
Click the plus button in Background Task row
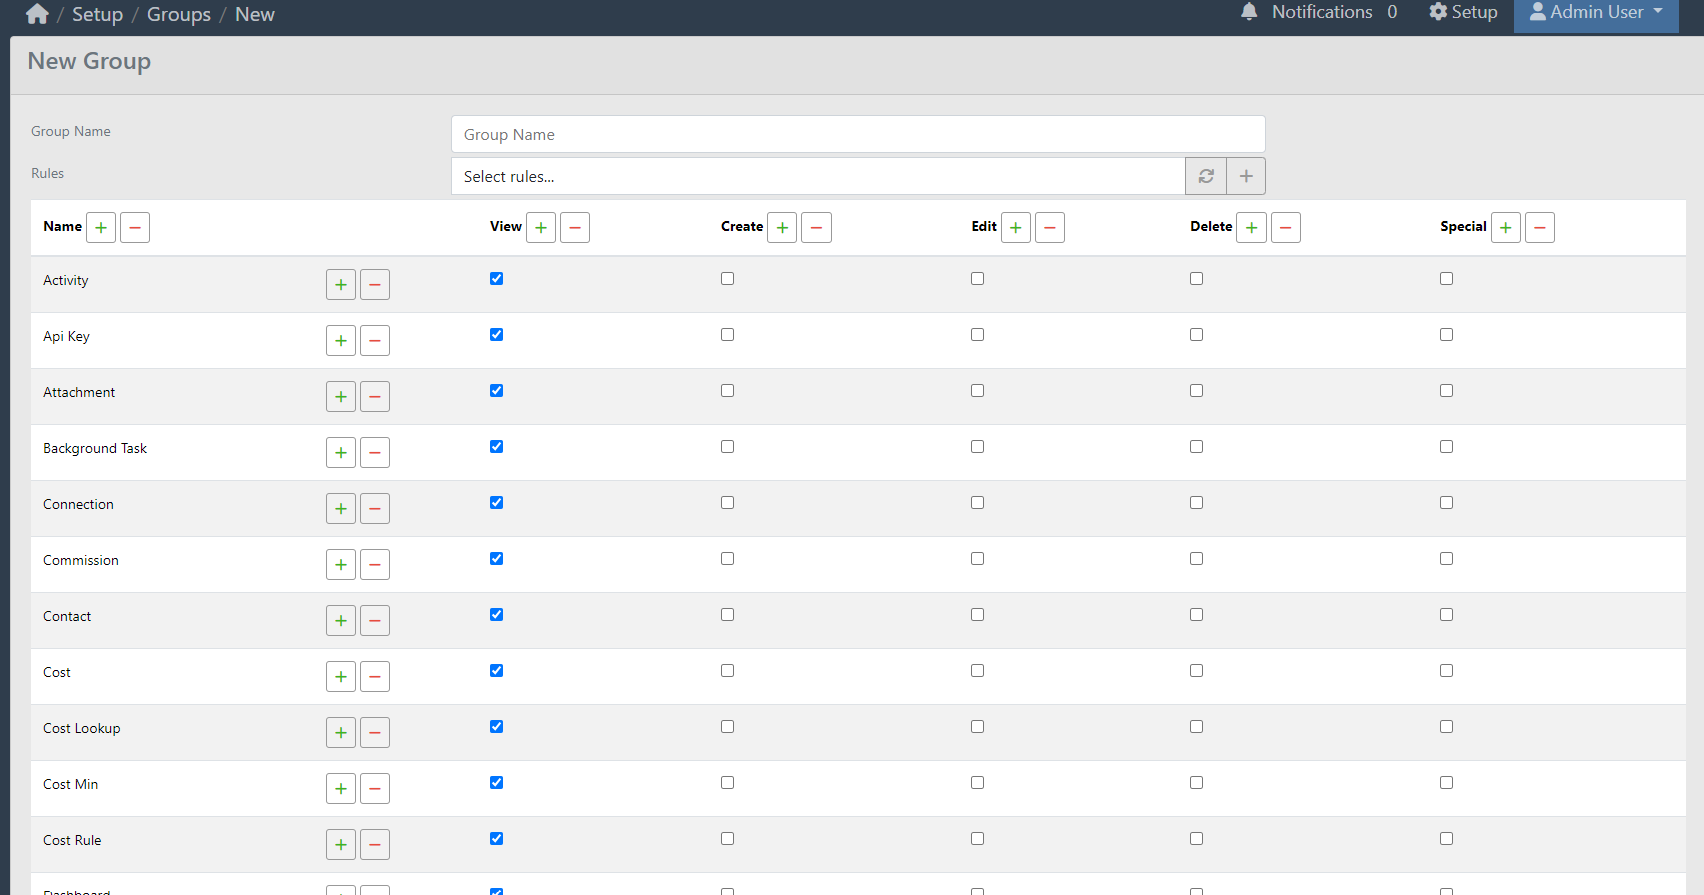tap(341, 453)
